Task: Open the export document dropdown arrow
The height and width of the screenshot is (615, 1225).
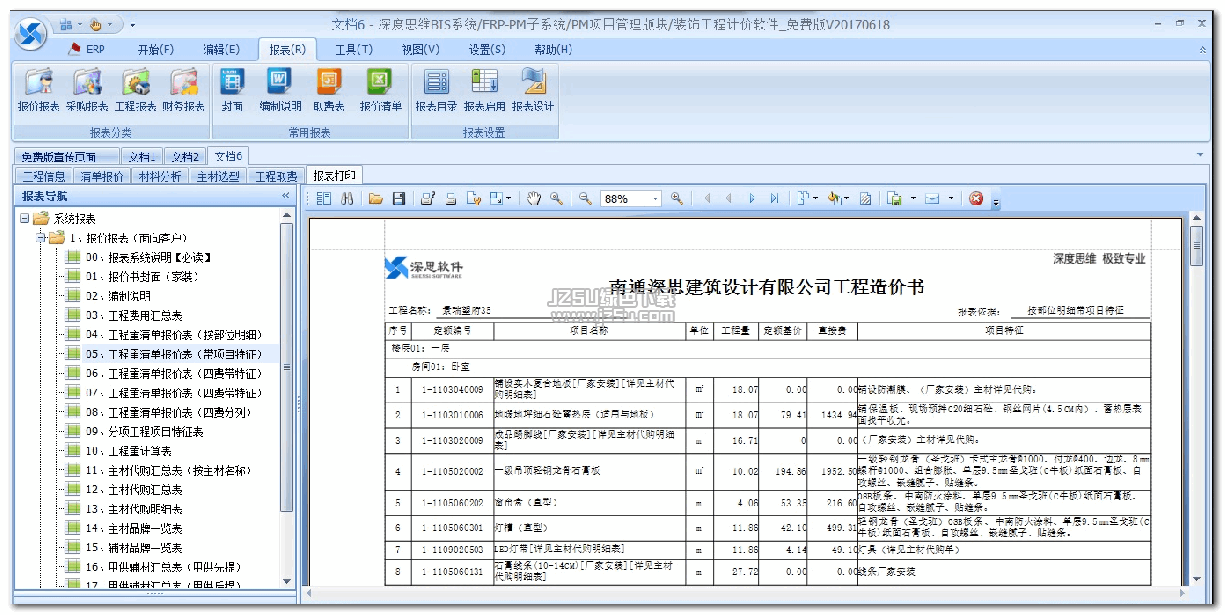Action: (913, 199)
